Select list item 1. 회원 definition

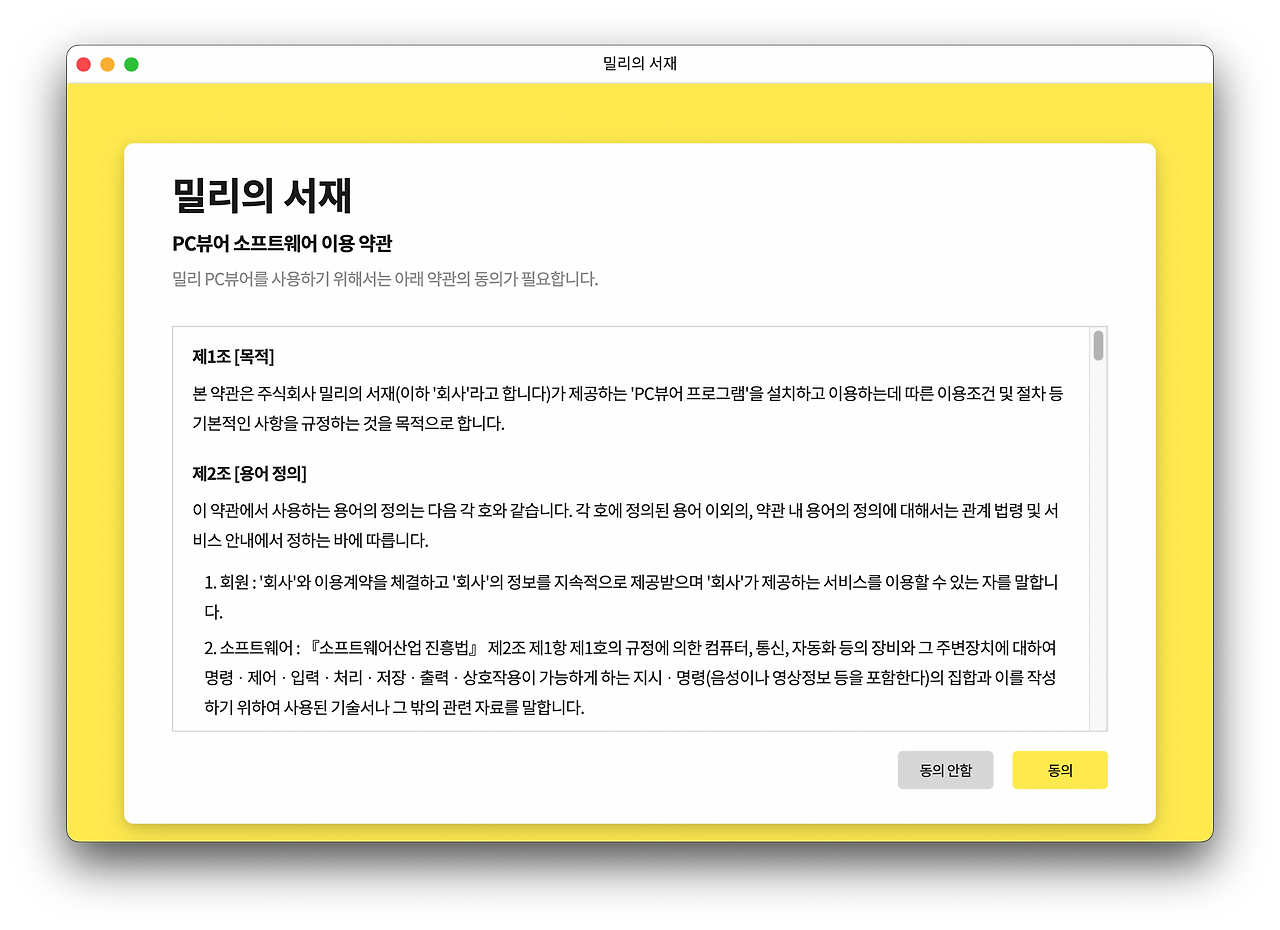(632, 597)
